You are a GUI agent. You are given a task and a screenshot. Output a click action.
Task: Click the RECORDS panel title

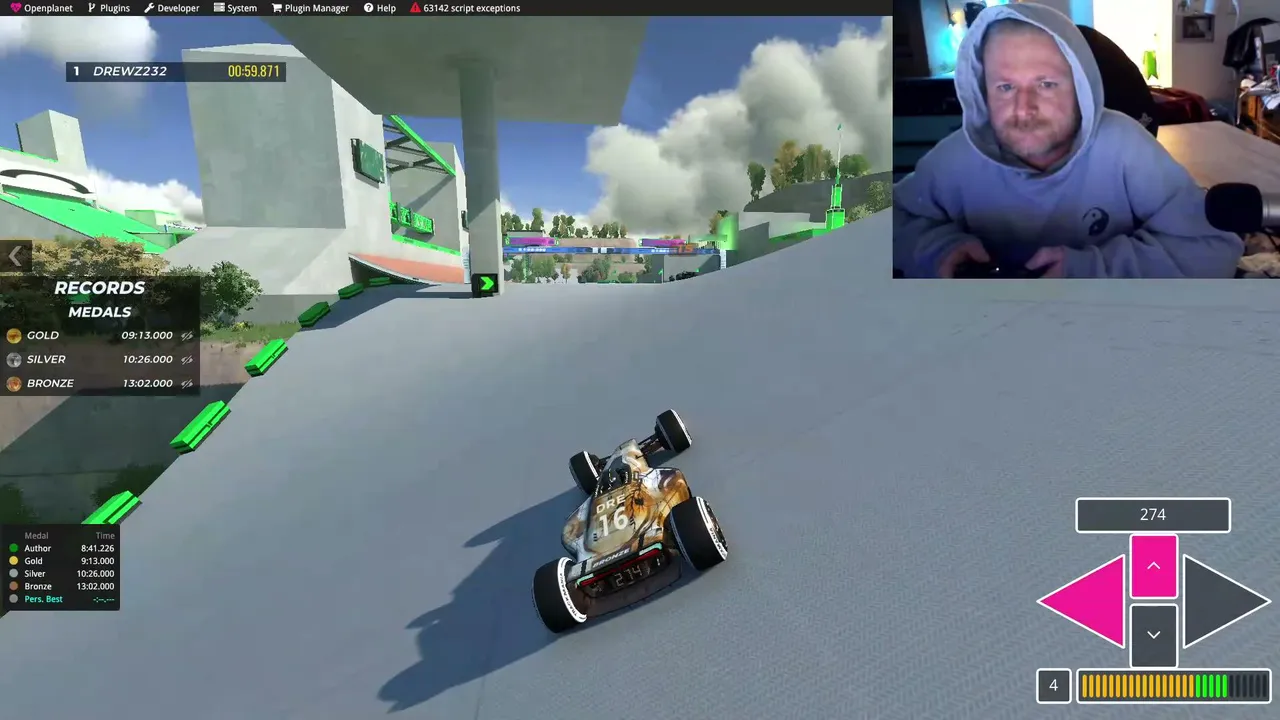point(100,288)
